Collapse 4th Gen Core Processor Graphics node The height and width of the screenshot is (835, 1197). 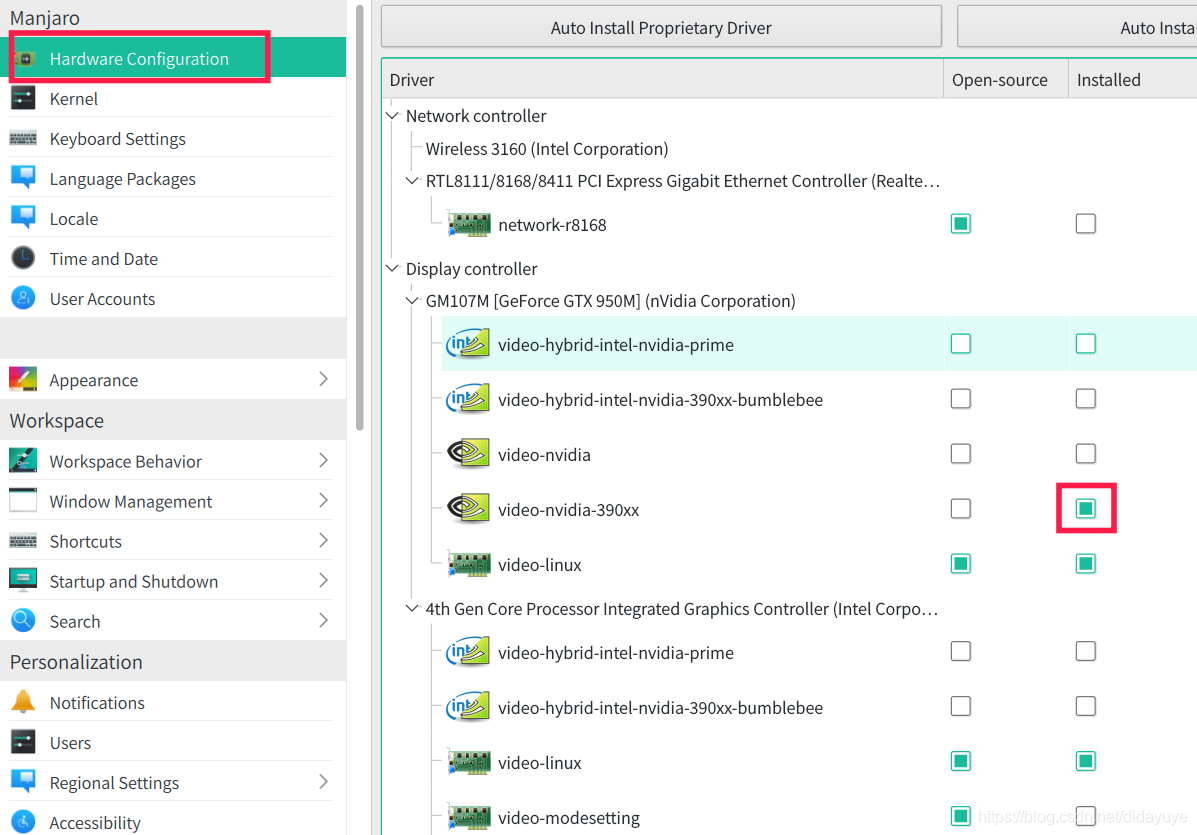[412, 608]
